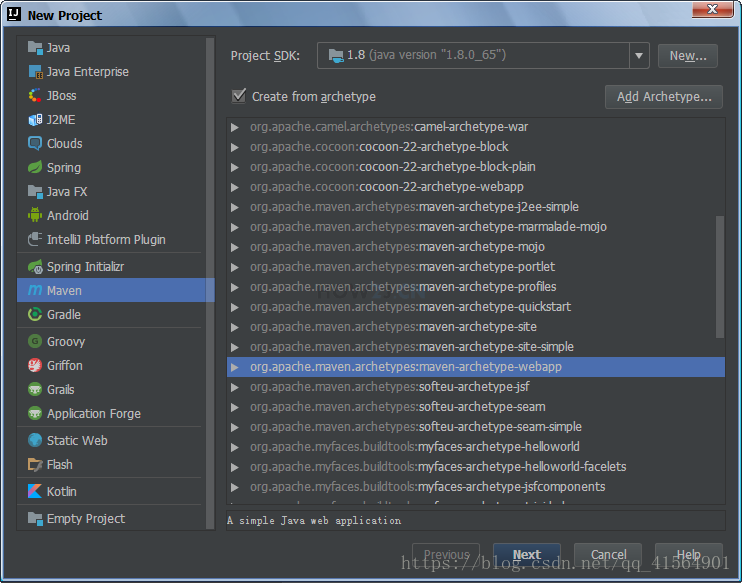
Task: Click the Clouds speech-bubble icon
Action: coord(35,143)
